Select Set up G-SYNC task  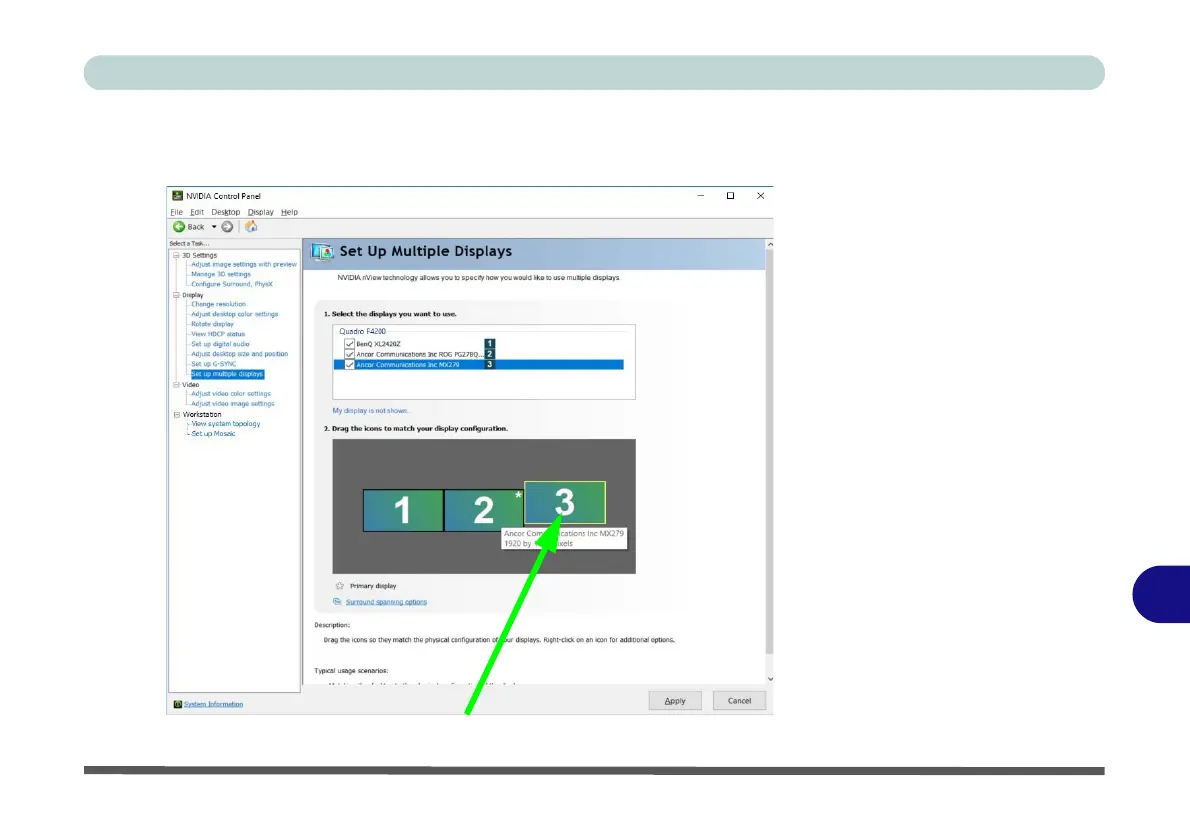click(x=213, y=364)
